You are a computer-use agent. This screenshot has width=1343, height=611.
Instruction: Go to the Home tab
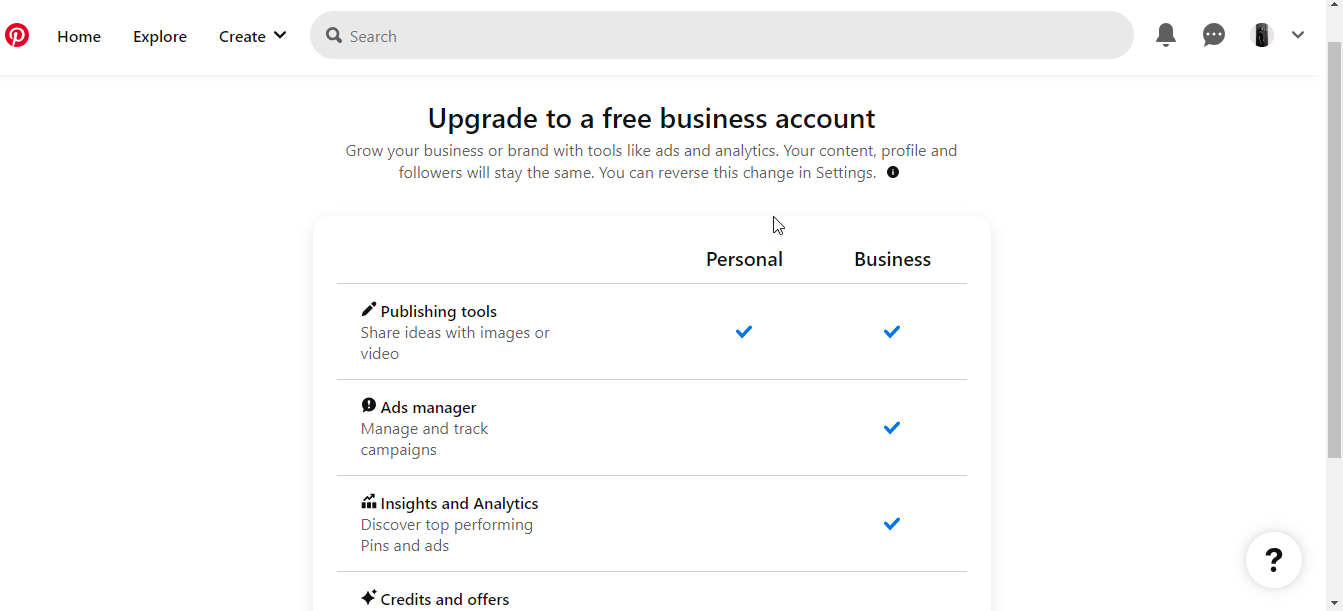(79, 36)
